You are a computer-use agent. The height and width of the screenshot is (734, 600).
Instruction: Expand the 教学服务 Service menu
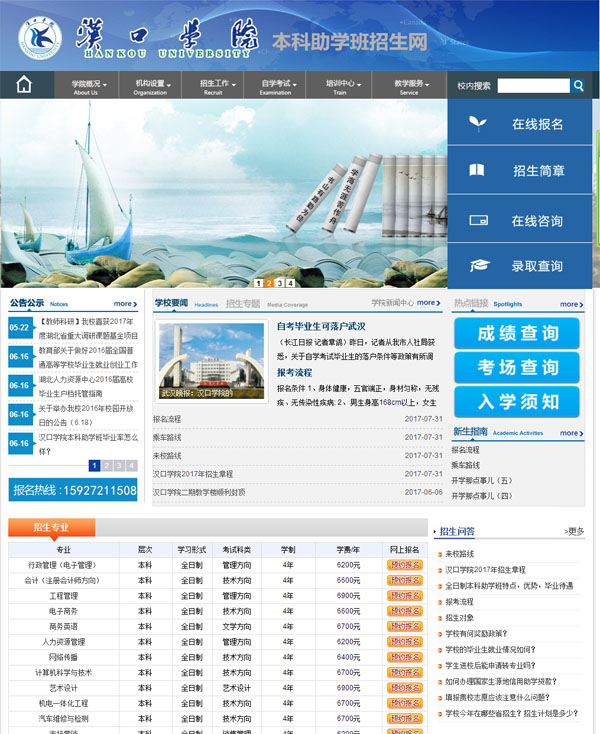[409, 86]
